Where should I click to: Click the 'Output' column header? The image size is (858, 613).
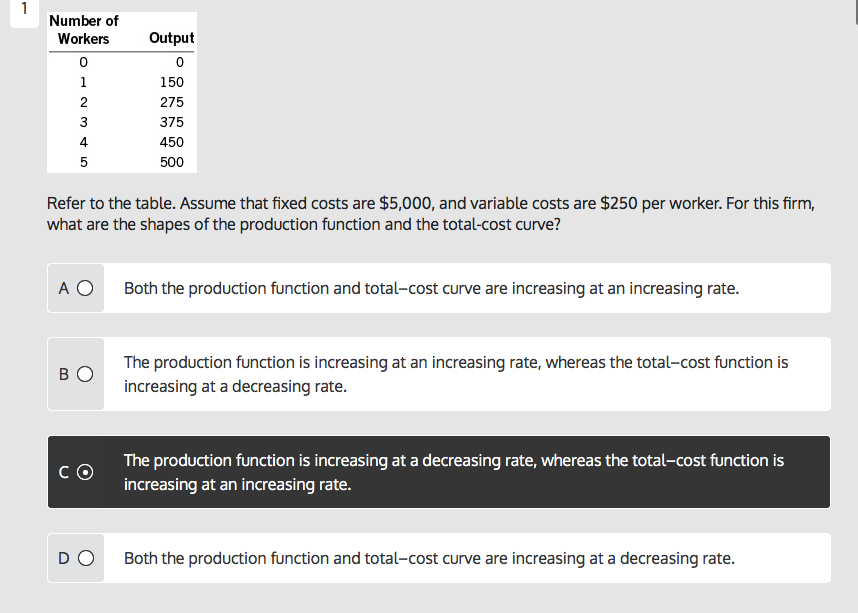(171, 38)
